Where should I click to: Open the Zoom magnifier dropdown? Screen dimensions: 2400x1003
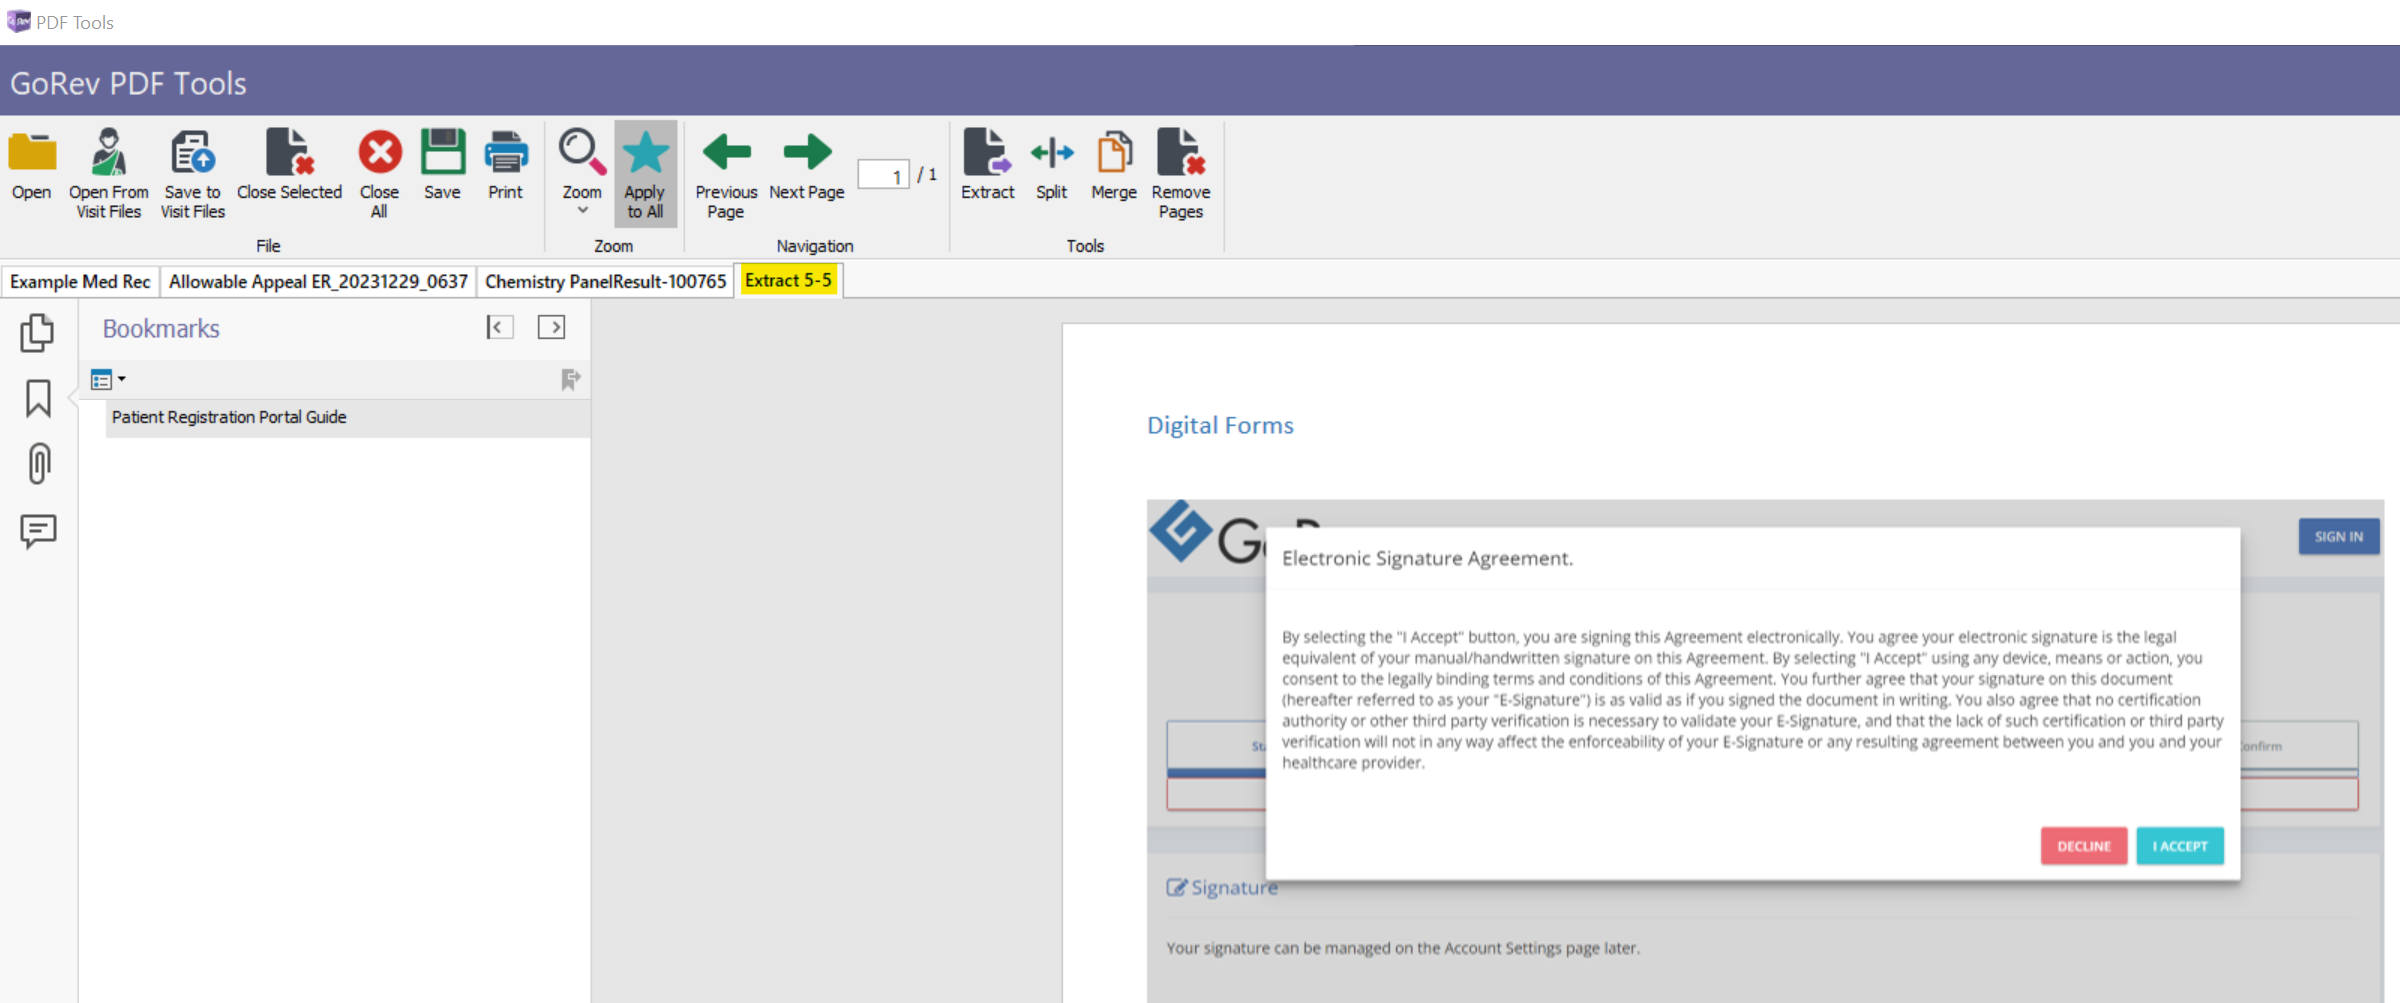(x=582, y=171)
